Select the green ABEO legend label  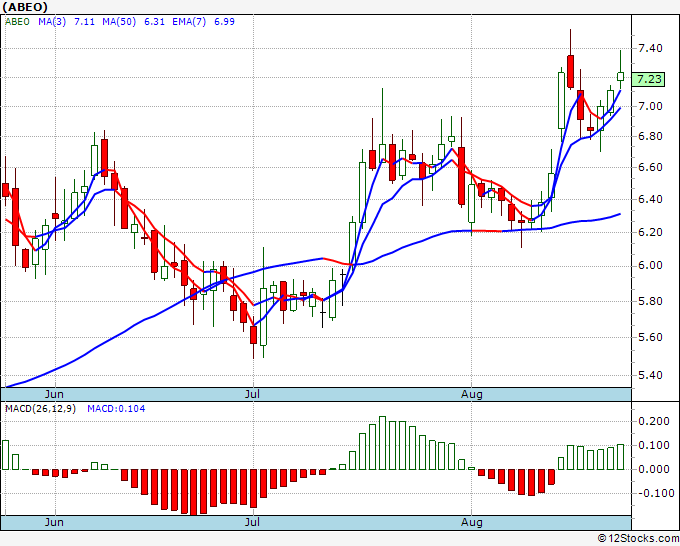click(17, 22)
